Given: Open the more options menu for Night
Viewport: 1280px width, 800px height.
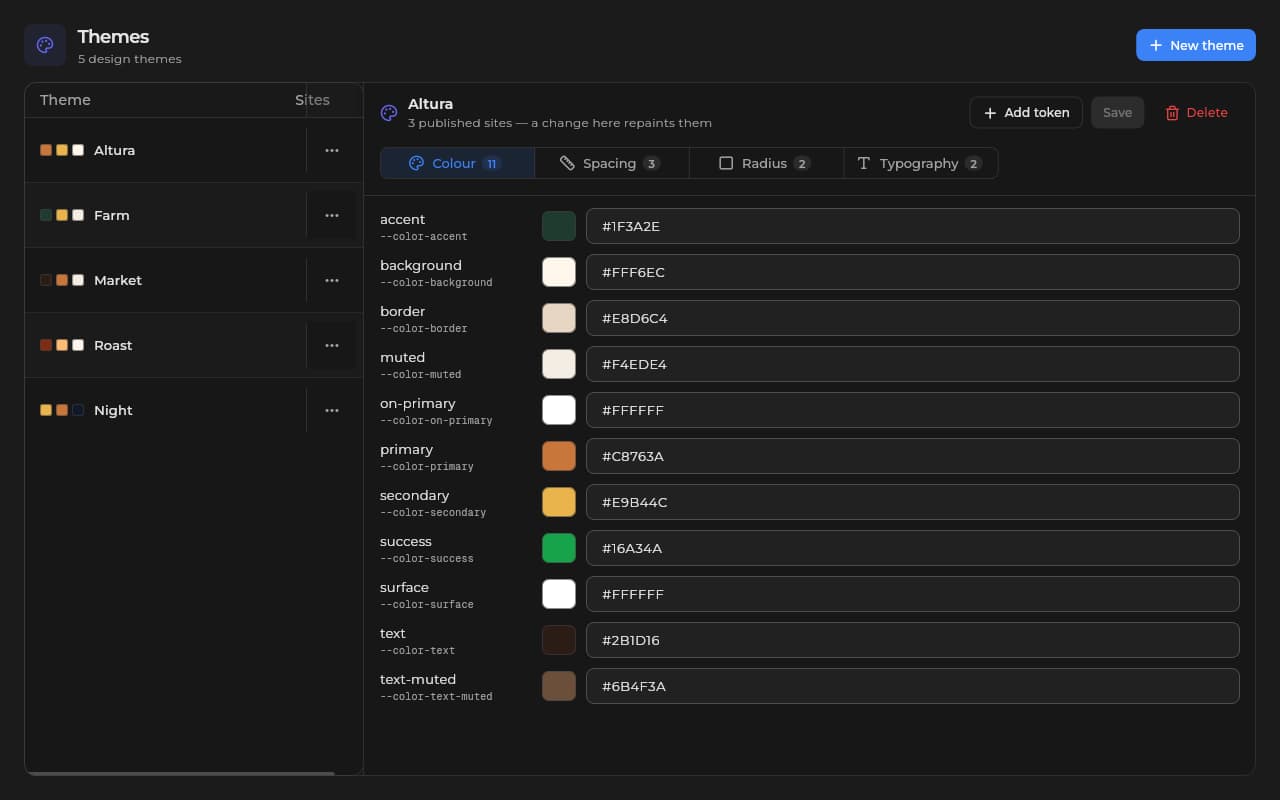Looking at the screenshot, I should (332, 410).
